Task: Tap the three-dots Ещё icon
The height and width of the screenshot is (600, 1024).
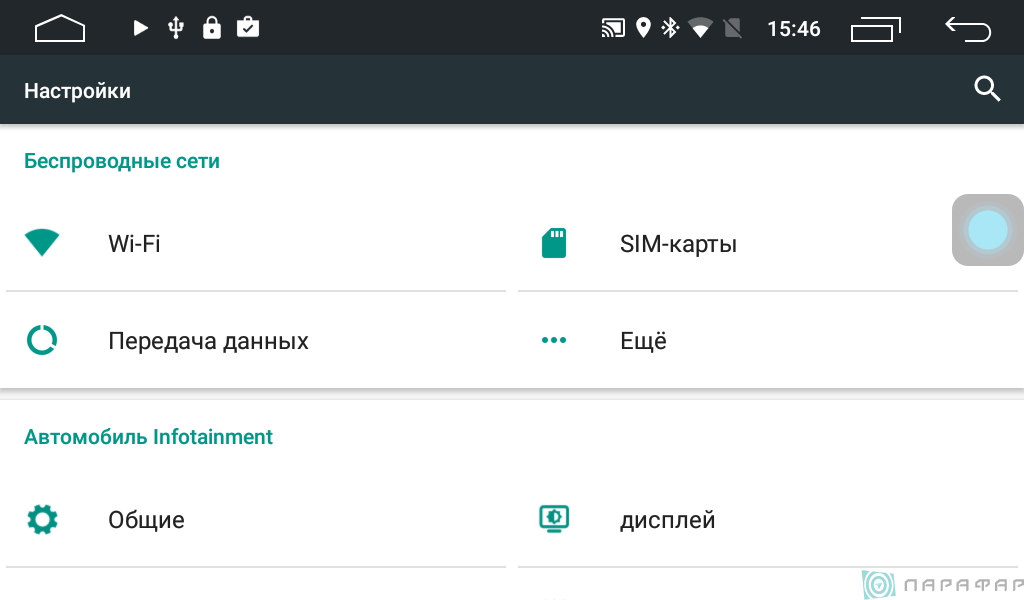Action: 554,340
